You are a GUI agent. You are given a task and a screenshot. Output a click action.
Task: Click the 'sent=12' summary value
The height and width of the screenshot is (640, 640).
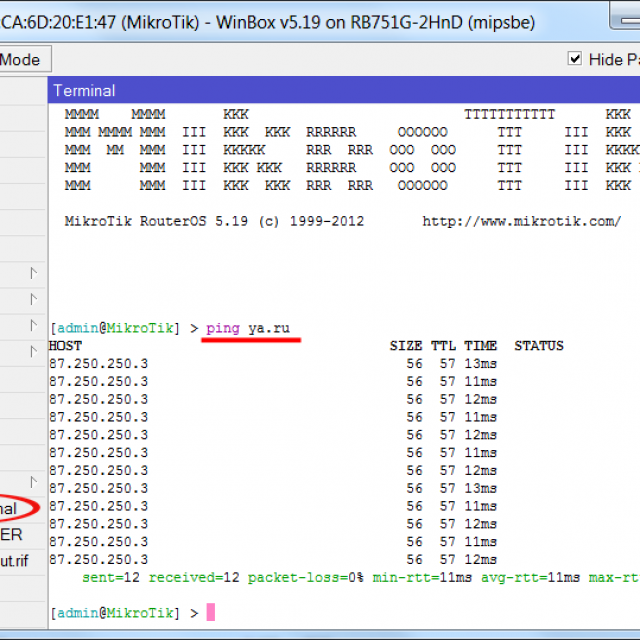(x=111, y=578)
